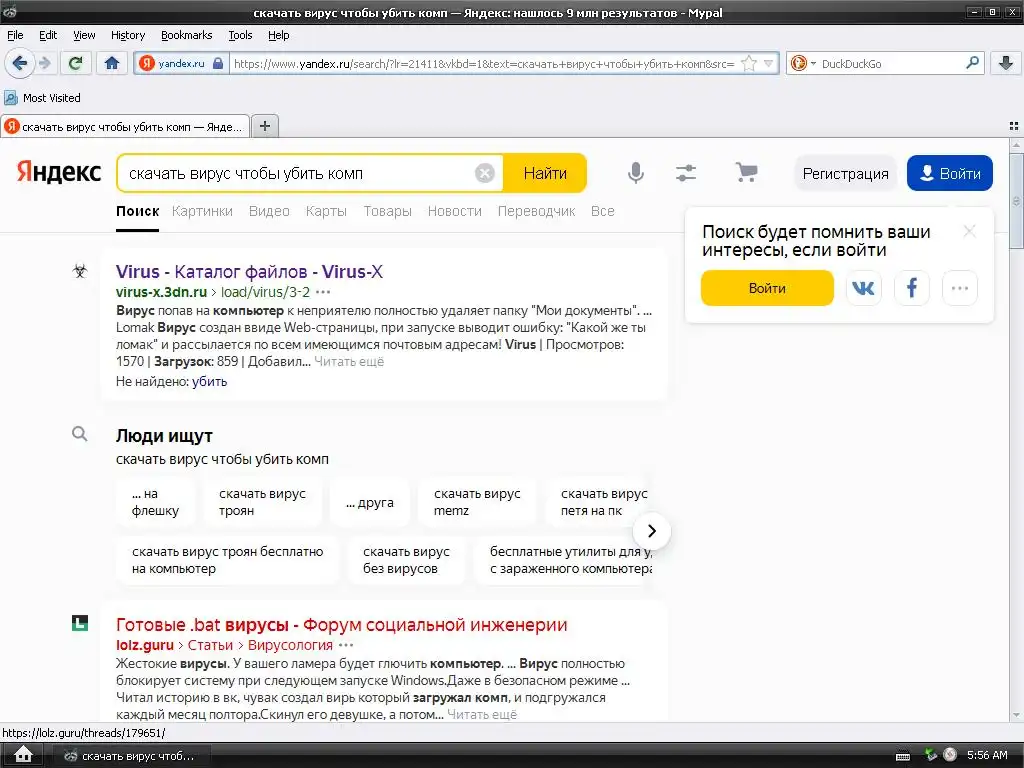Switch to the Новости tab

click(455, 211)
